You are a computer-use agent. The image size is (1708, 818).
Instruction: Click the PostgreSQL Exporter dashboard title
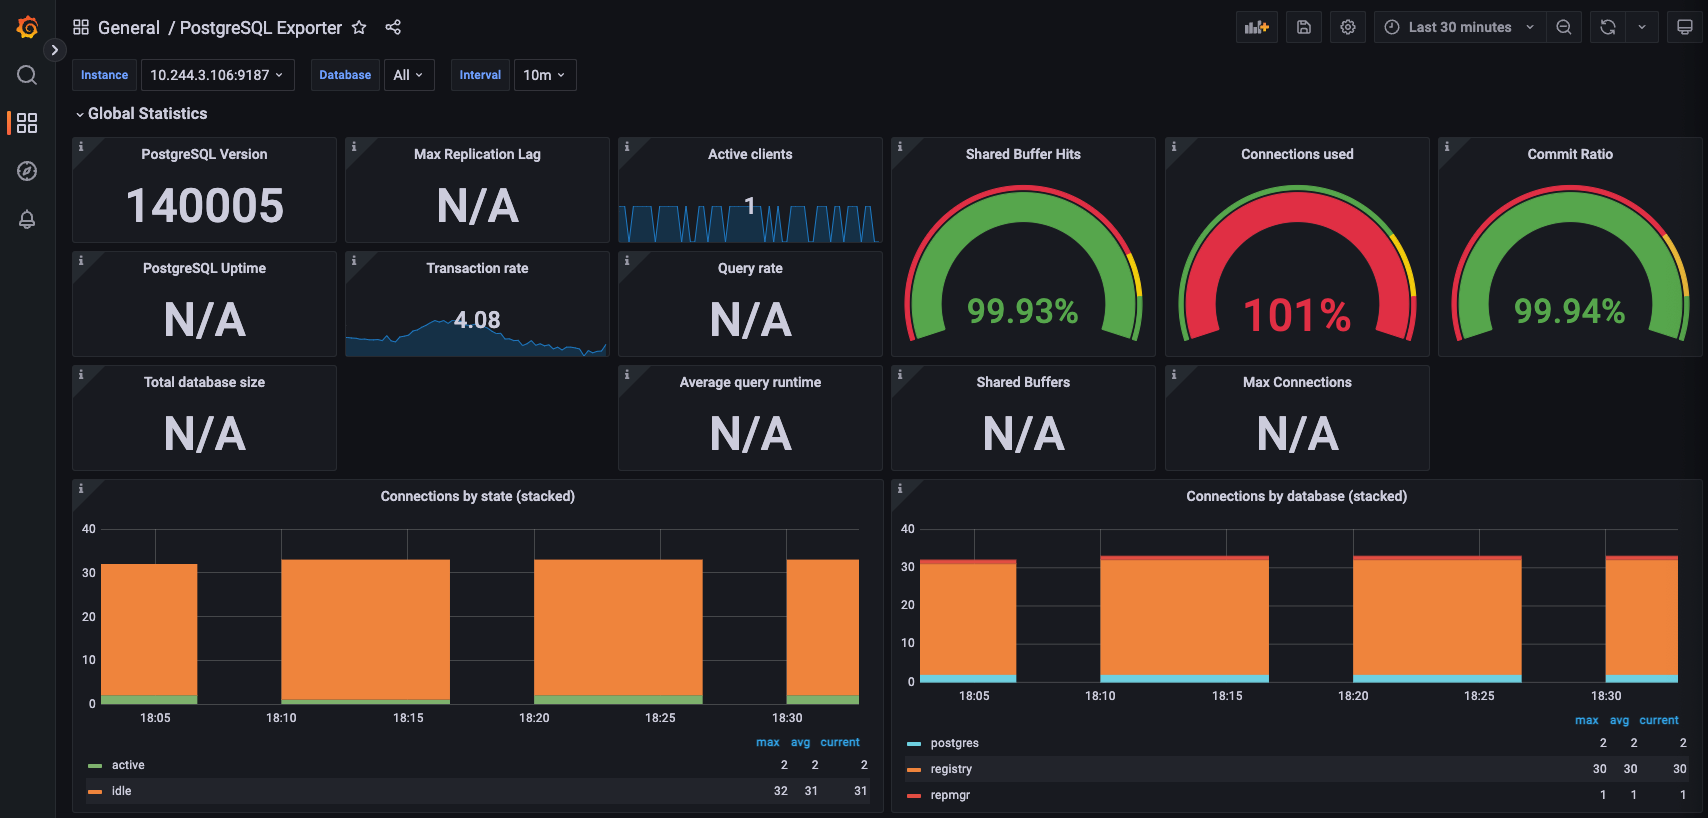point(261,28)
